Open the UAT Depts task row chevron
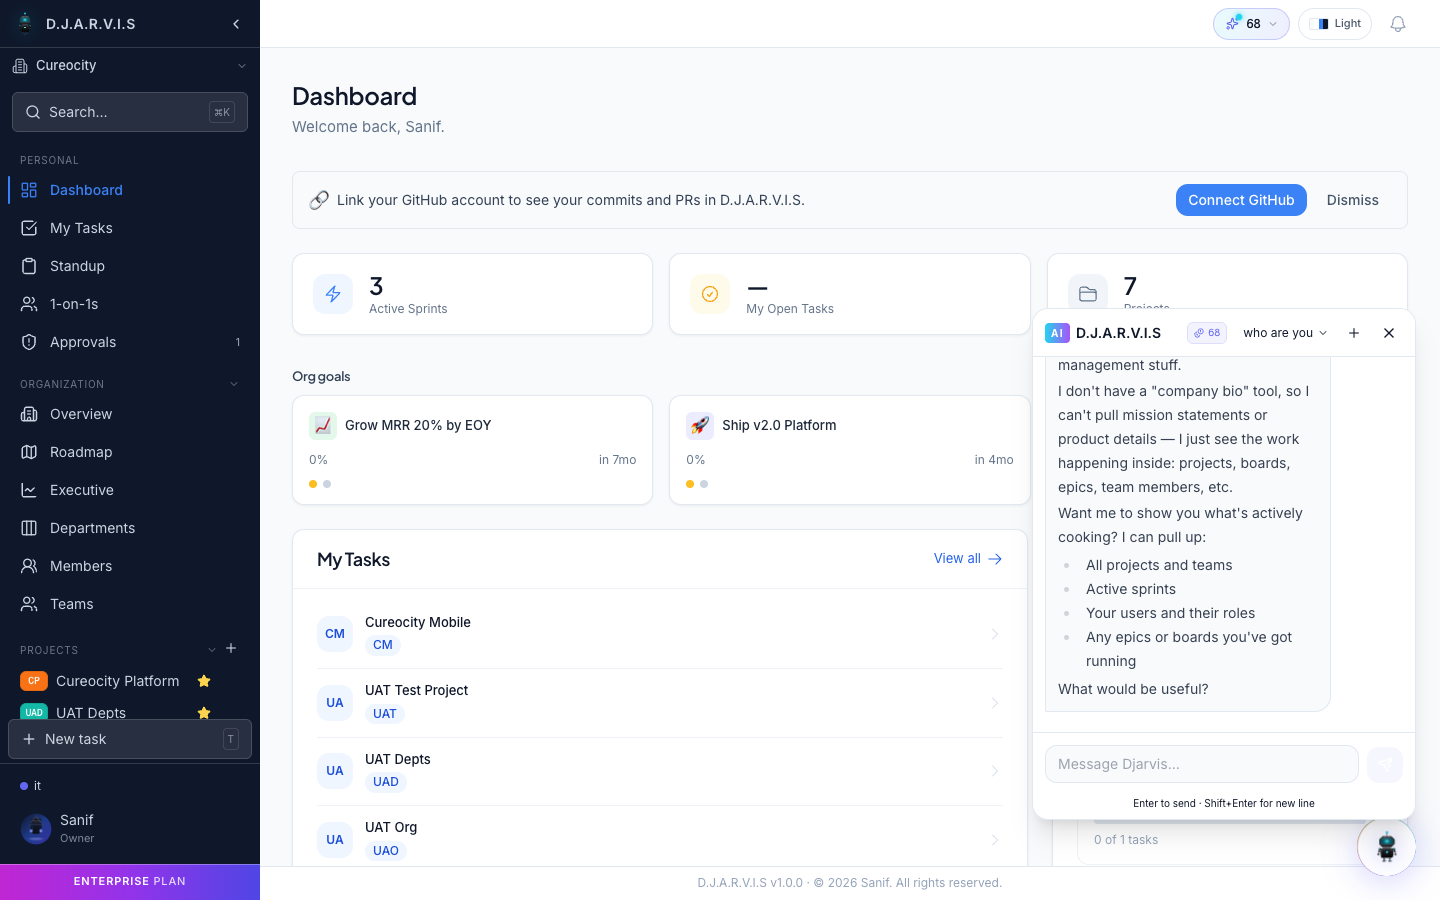1440x900 pixels. 995,771
